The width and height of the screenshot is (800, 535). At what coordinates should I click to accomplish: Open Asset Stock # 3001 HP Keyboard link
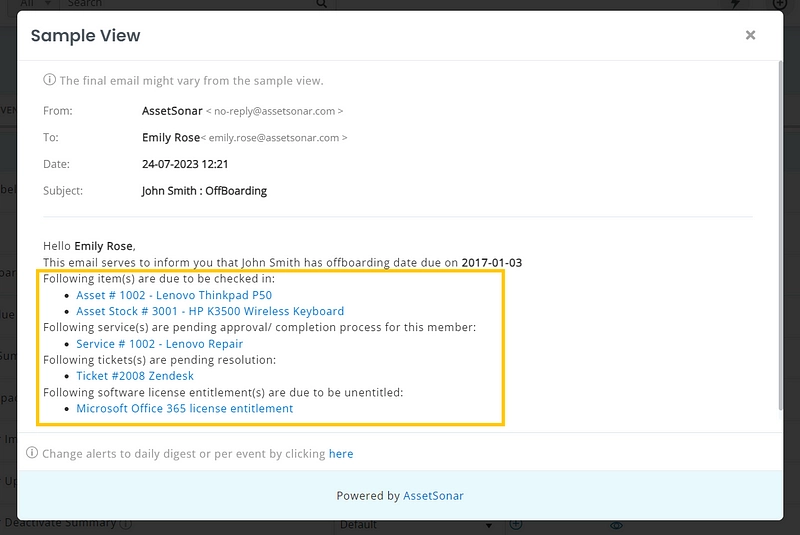pos(210,311)
